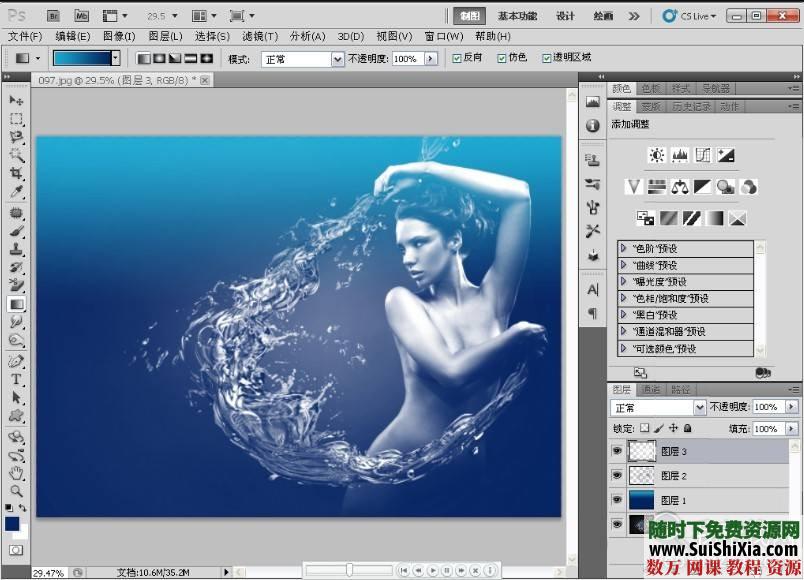This screenshot has height=580, width=804.
Task: Open the 滤镜(T) menu
Action: [259, 36]
